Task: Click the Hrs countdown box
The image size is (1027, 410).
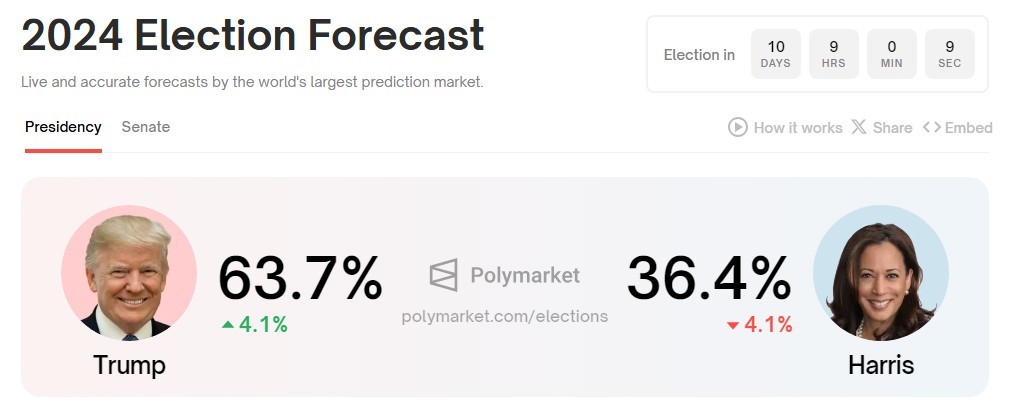Action: (834, 54)
